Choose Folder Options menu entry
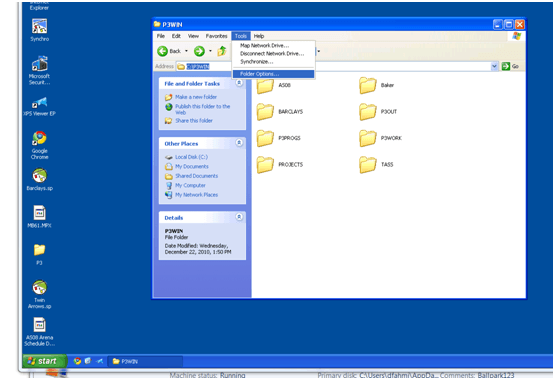 pyautogui.click(x=273, y=74)
